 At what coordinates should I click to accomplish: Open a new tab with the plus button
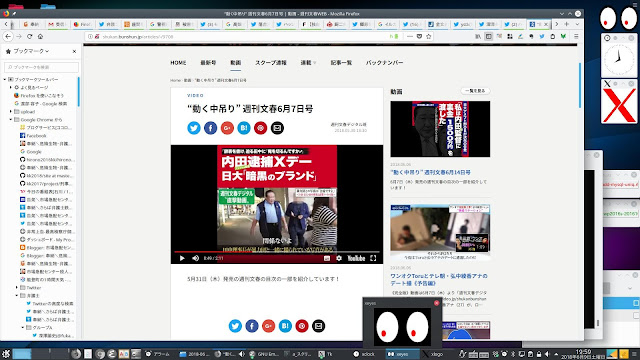567,24
